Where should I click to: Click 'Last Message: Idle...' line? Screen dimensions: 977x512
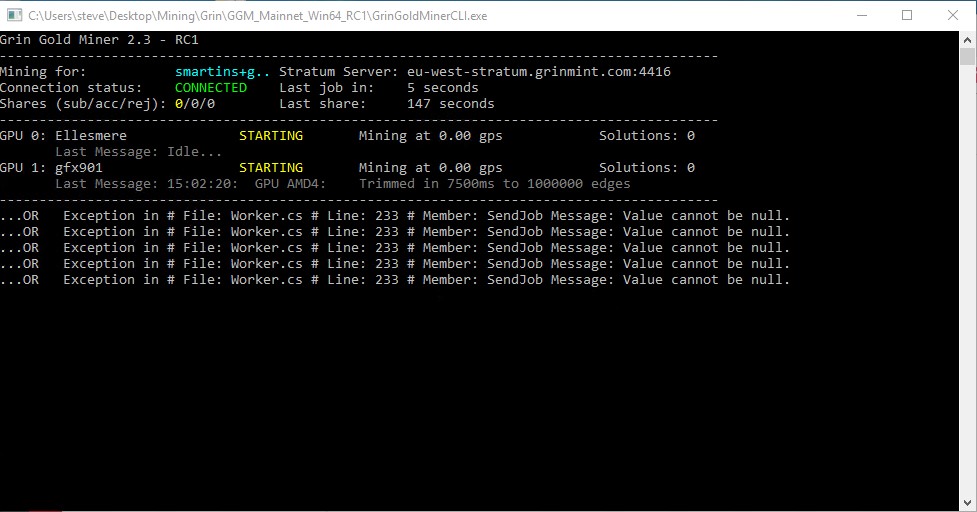pyautogui.click(x=138, y=152)
